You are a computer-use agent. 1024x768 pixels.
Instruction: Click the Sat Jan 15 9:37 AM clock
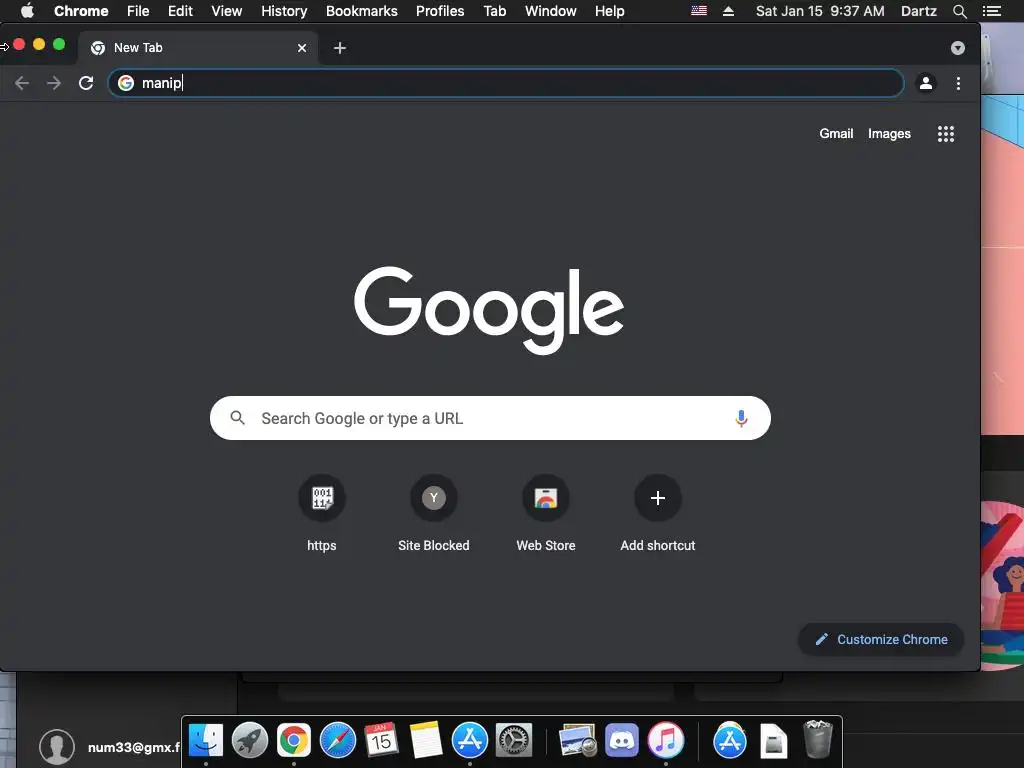coord(820,11)
